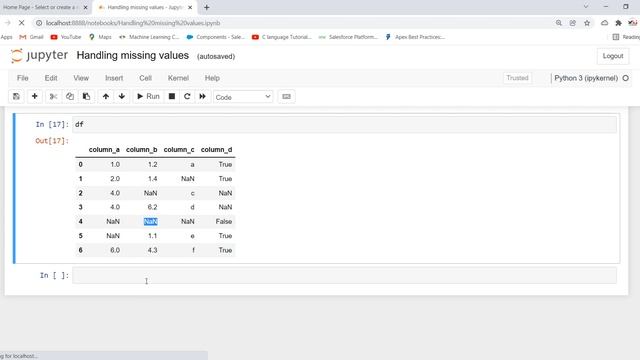This screenshot has width=640, height=360.
Task: Move selected cell up arrow
Action: click(x=106, y=97)
